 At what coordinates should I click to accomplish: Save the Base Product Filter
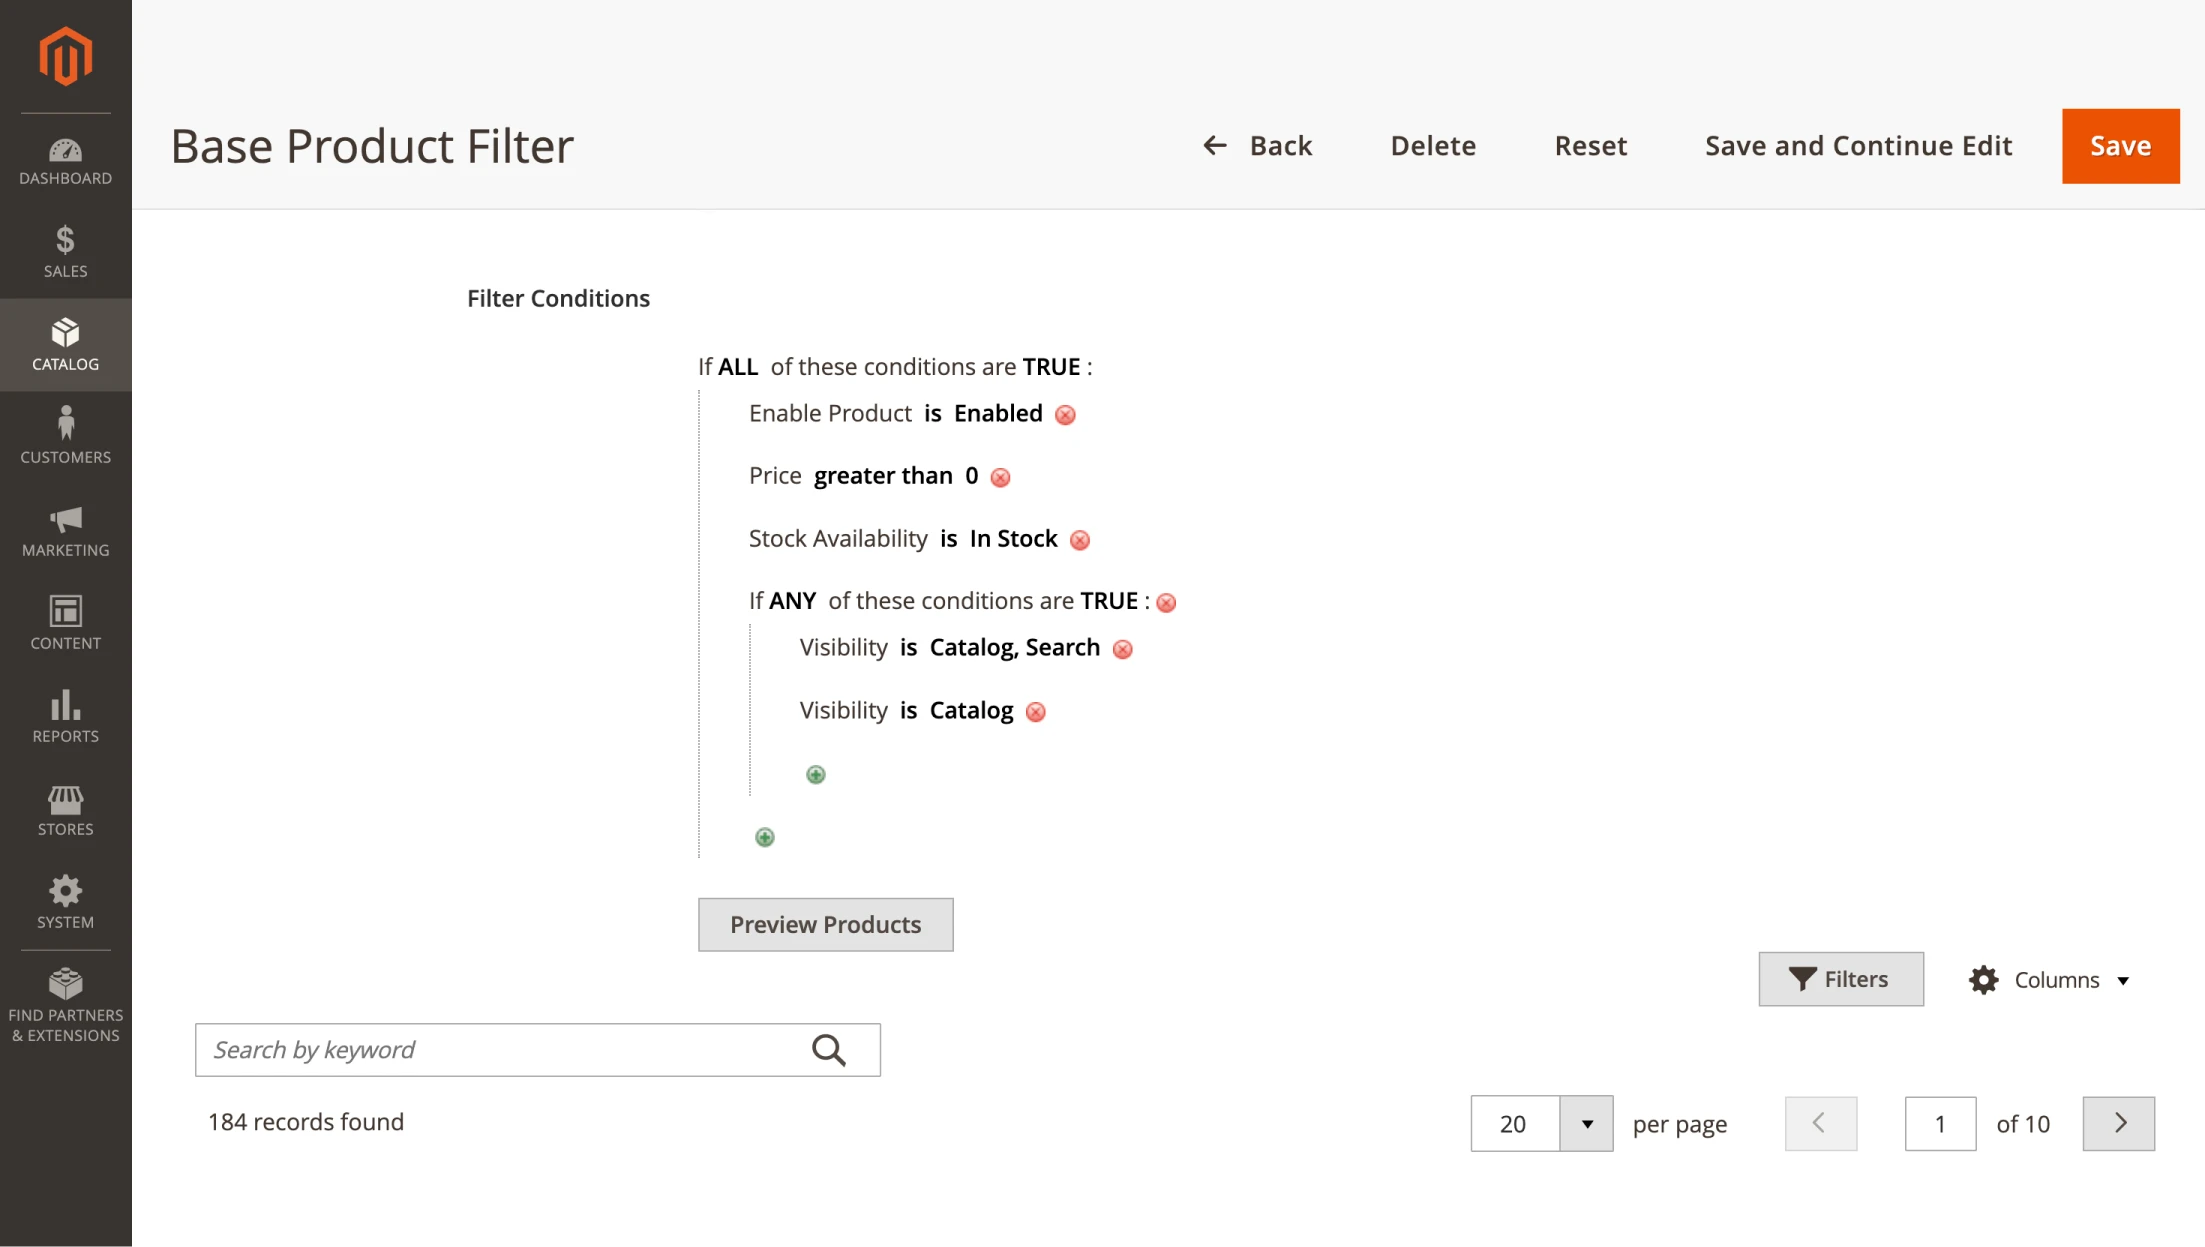click(2119, 146)
